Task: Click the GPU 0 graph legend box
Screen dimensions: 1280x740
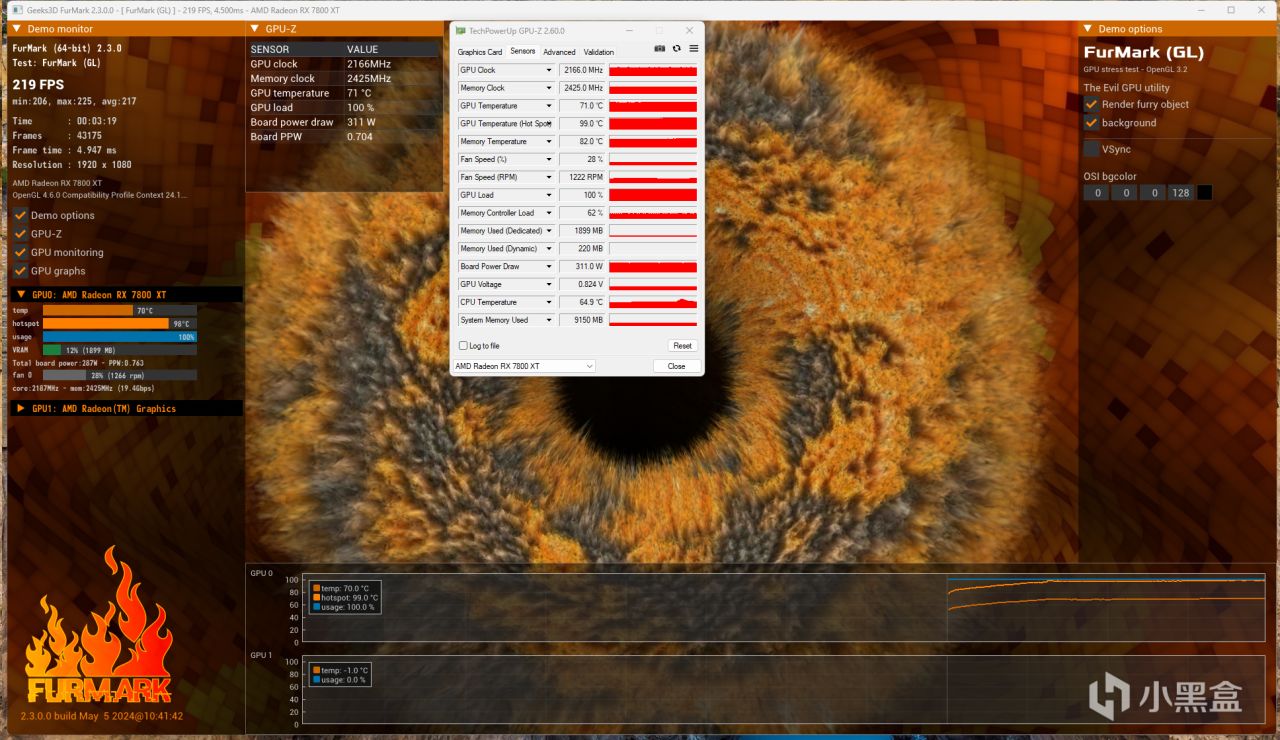Action: click(345, 598)
